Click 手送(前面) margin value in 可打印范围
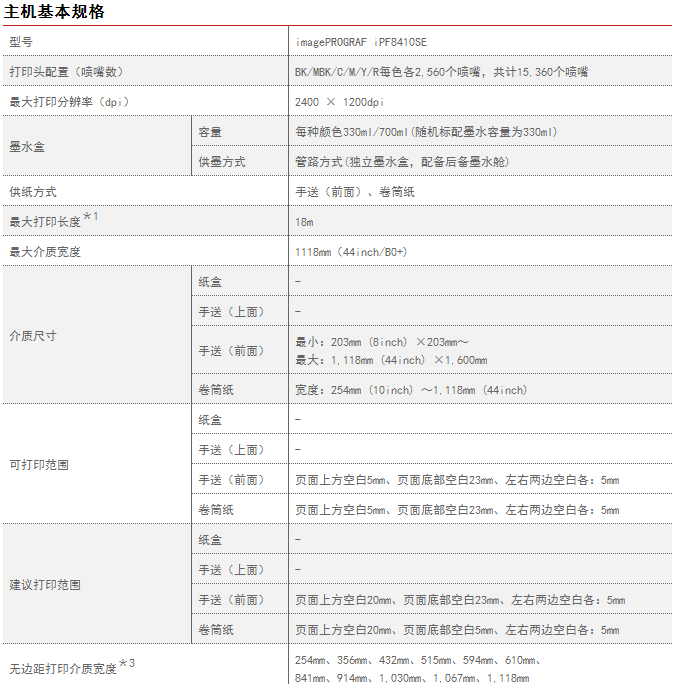The image size is (675, 684). click(x=457, y=480)
